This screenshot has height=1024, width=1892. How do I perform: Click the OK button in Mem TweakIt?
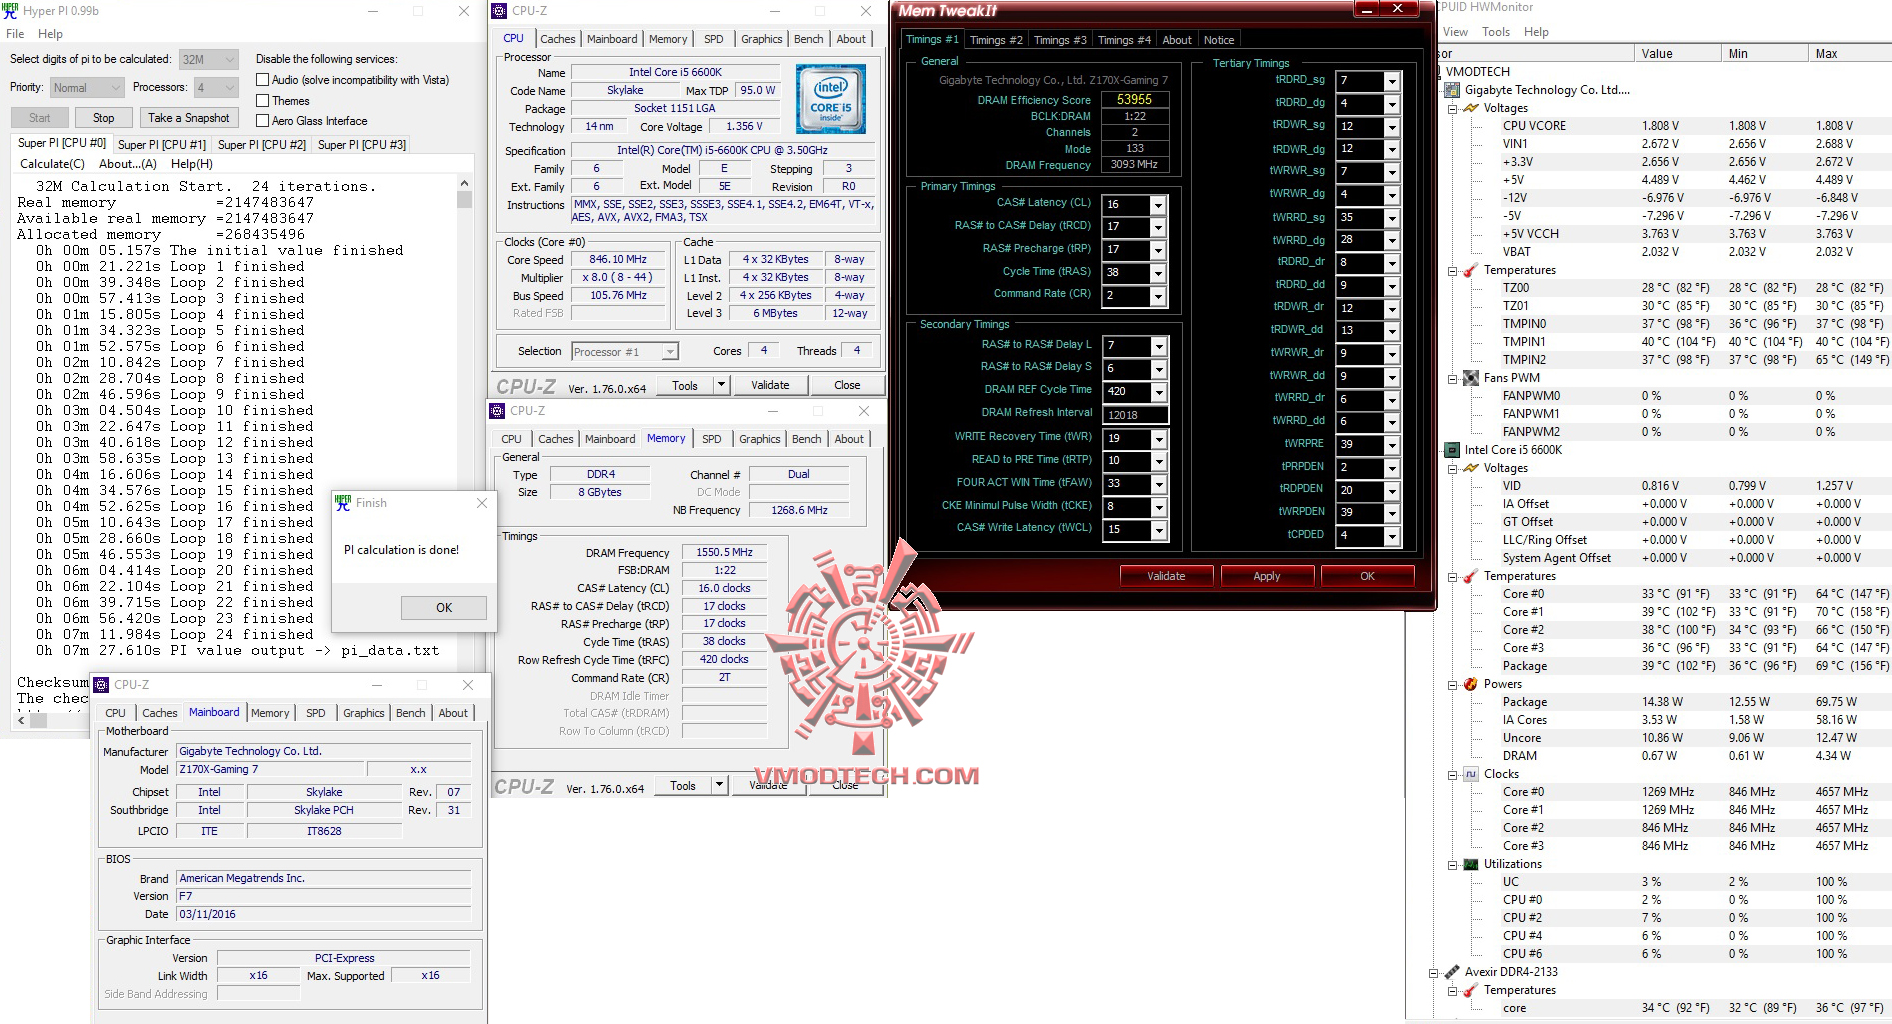click(1368, 576)
